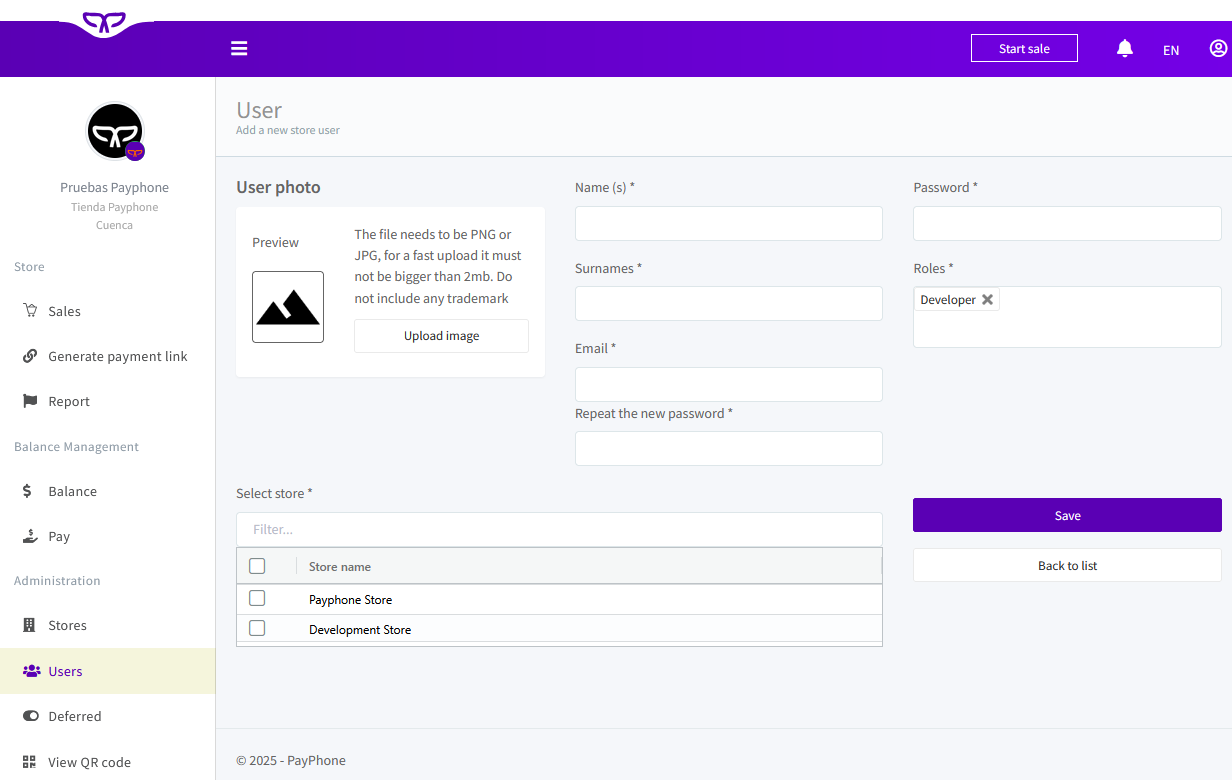This screenshot has height=780, width=1232.
Task: Click the Save button
Action: click(x=1067, y=515)
